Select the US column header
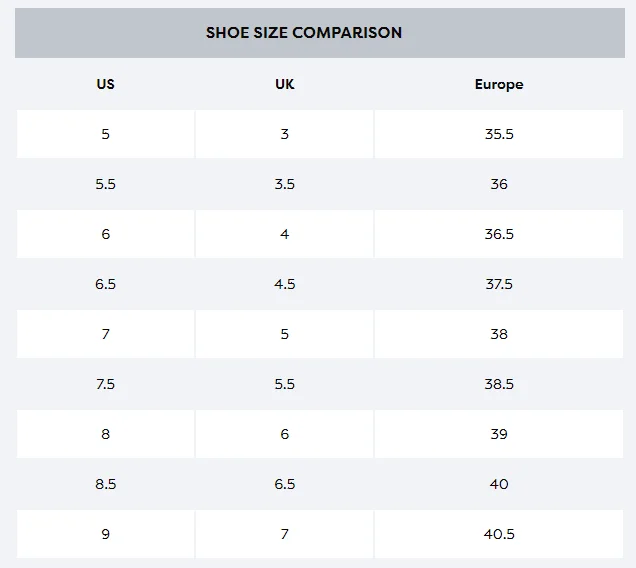Image resolution: width=636 pixels, height=568 pixels. 105,84
